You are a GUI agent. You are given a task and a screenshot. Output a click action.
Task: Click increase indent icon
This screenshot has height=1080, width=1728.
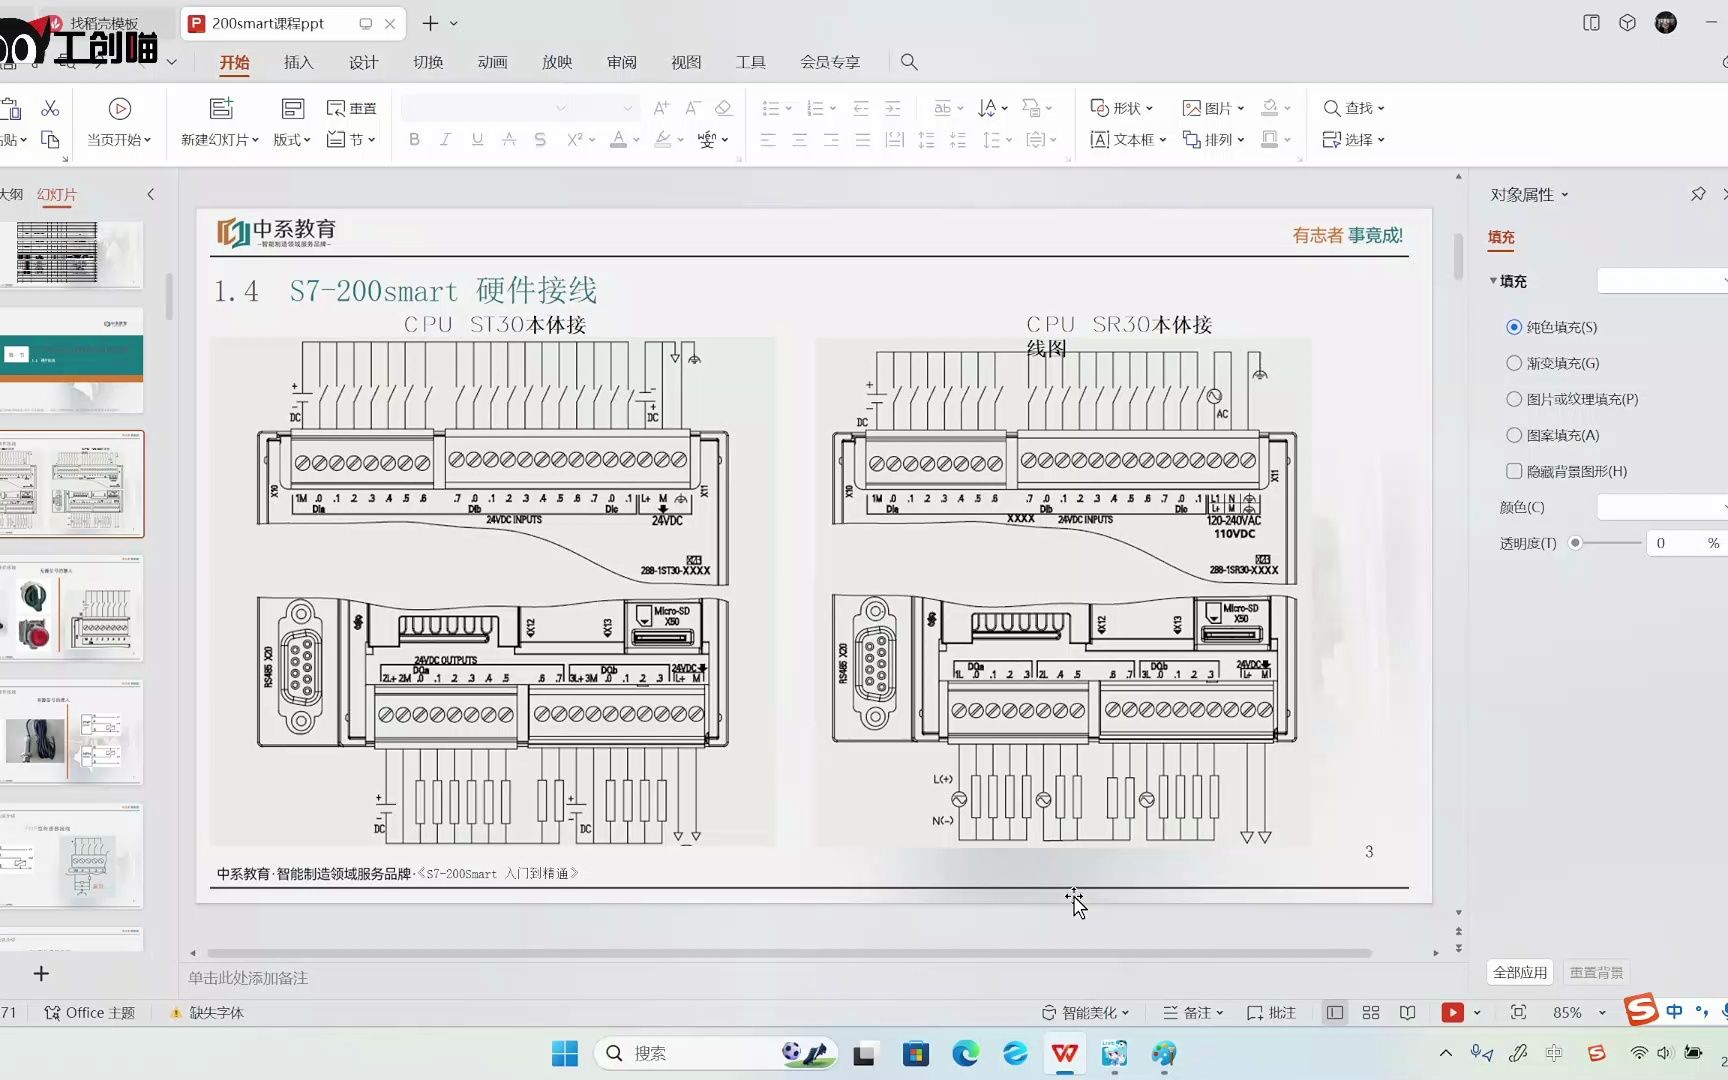point(893,108)
